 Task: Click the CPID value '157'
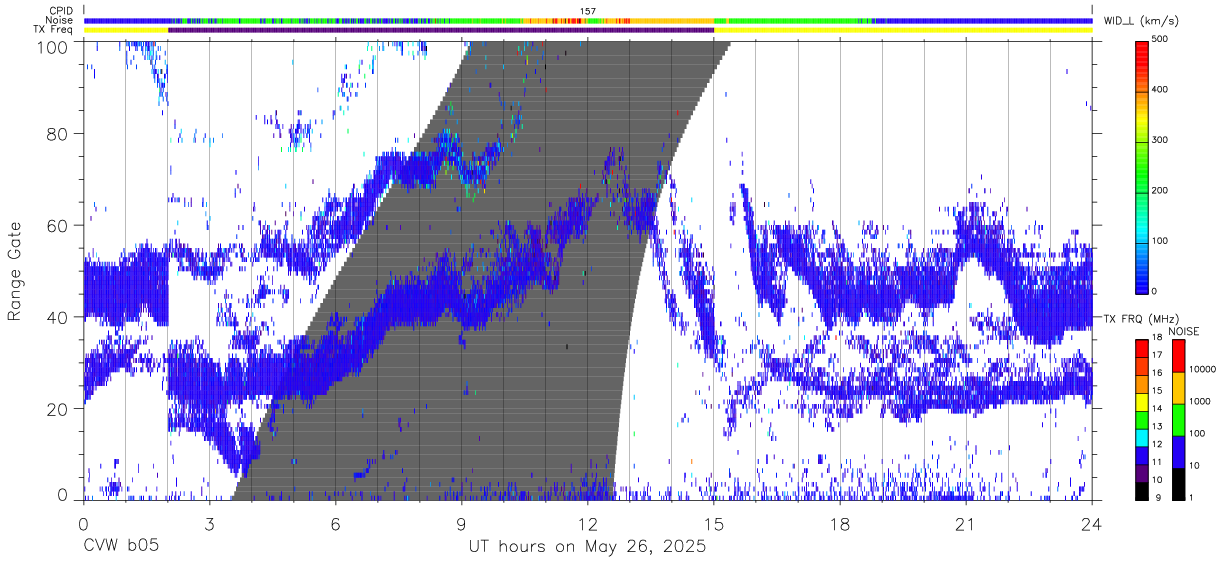click(x=588, y=11)
